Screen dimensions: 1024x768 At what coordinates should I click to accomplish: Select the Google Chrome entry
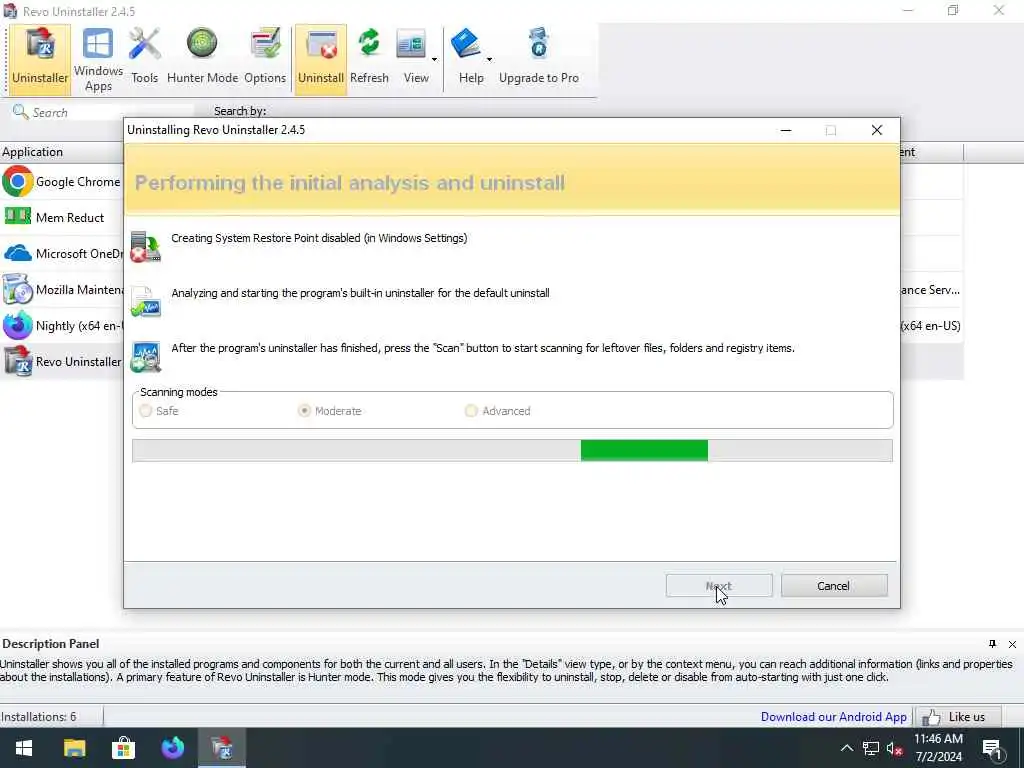(x=62, y=182)
